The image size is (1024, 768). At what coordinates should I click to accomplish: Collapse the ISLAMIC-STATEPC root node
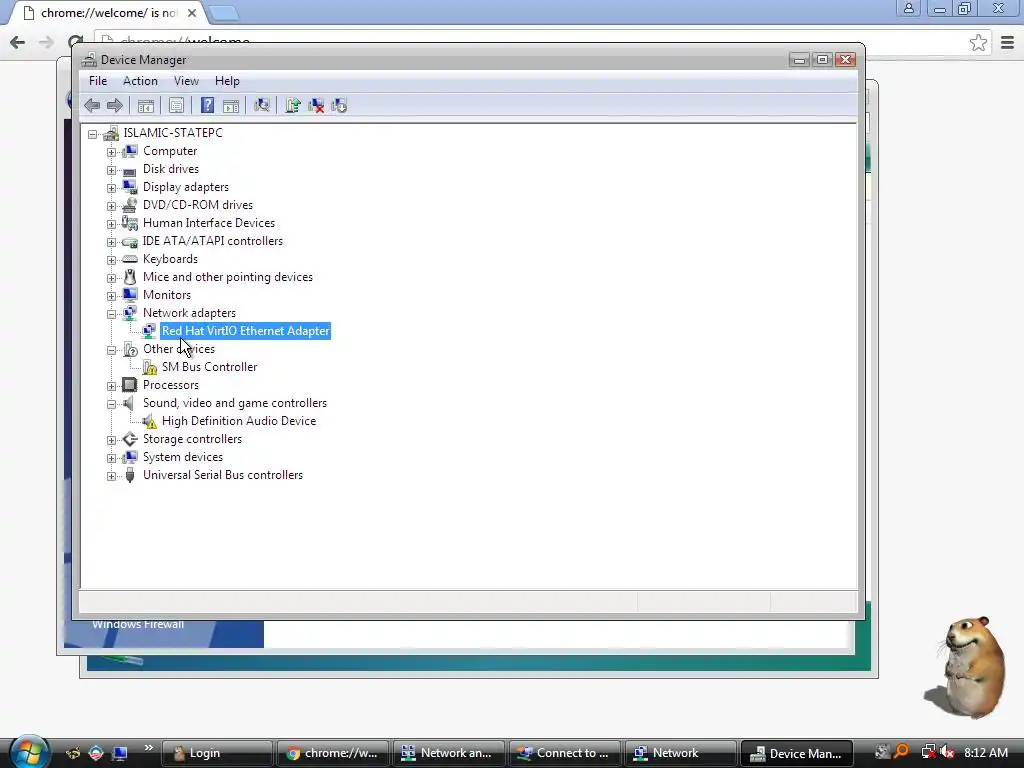pyautogui.click(x=93, y=134)
